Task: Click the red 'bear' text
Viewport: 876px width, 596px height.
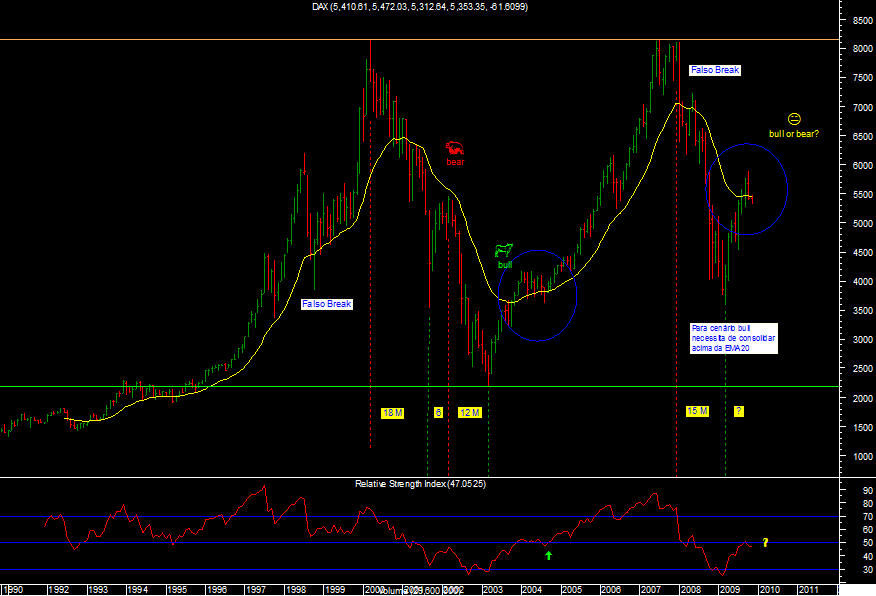Action: pos(455,162)
